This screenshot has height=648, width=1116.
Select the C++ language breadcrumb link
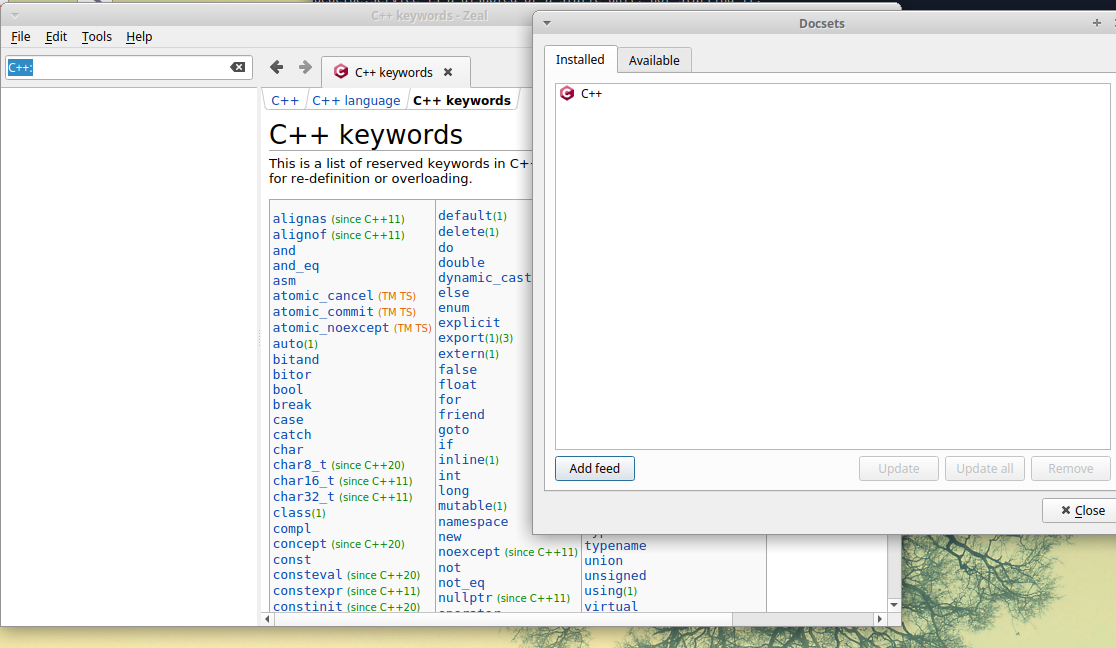pyautogui.click(x=356, y=100)
